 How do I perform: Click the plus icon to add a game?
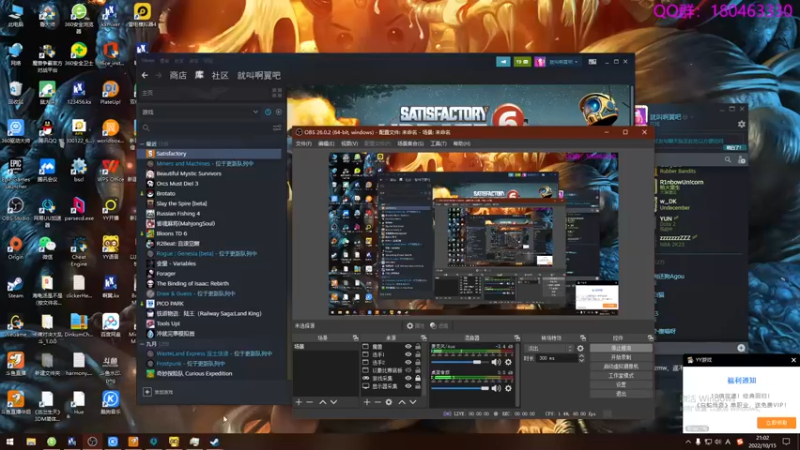[147, 392]
